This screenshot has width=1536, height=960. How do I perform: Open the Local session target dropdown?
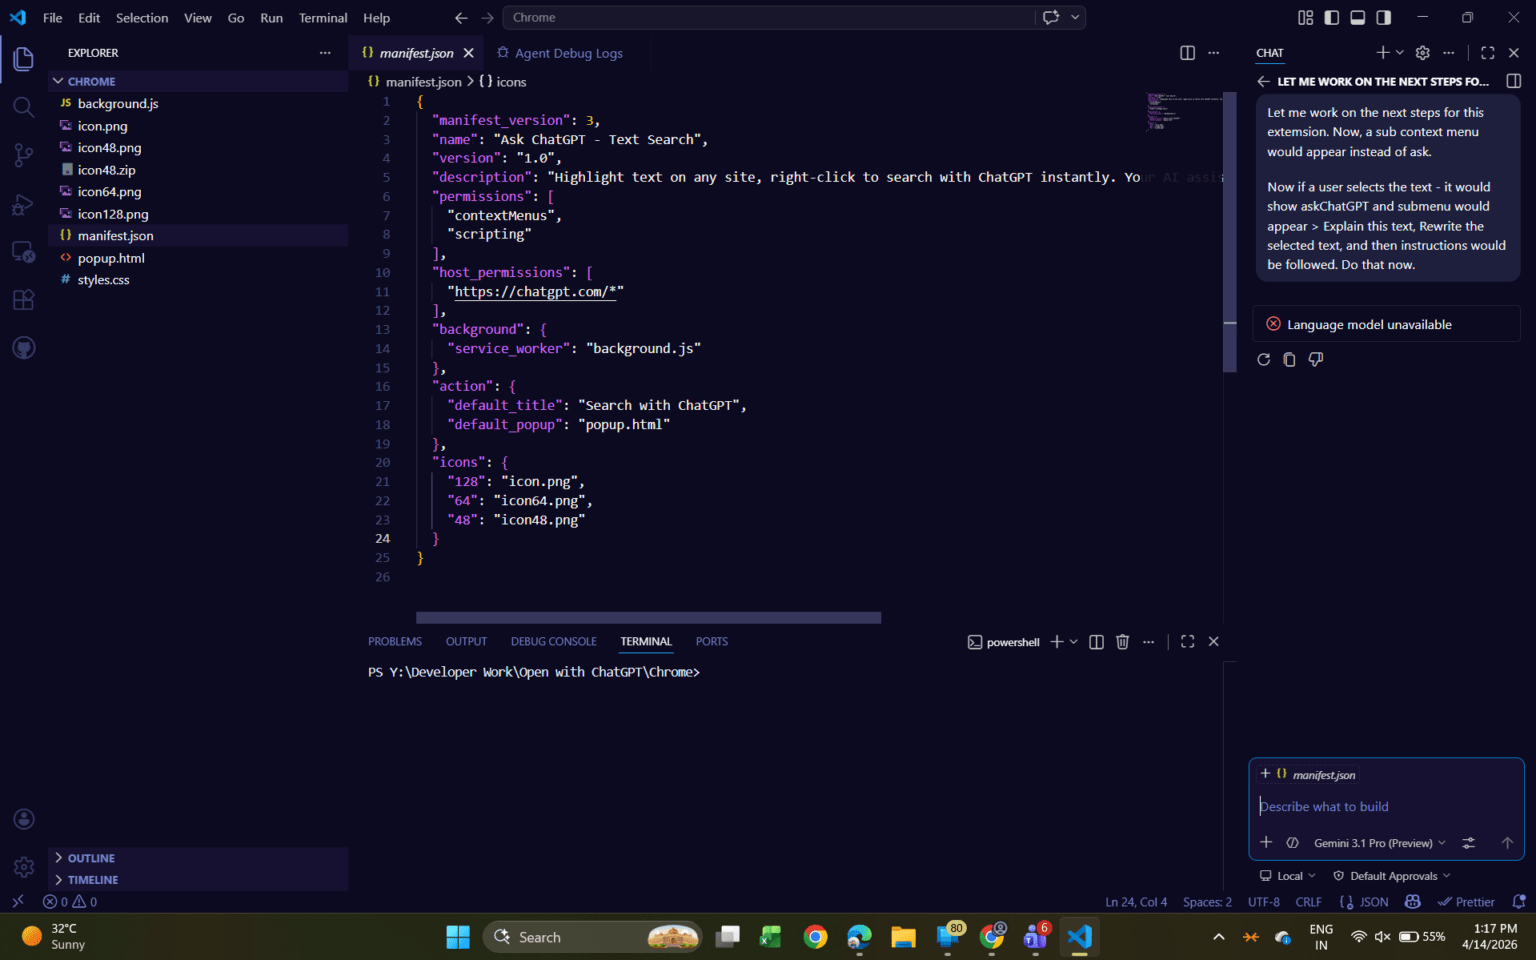[x=1288, y=876]
